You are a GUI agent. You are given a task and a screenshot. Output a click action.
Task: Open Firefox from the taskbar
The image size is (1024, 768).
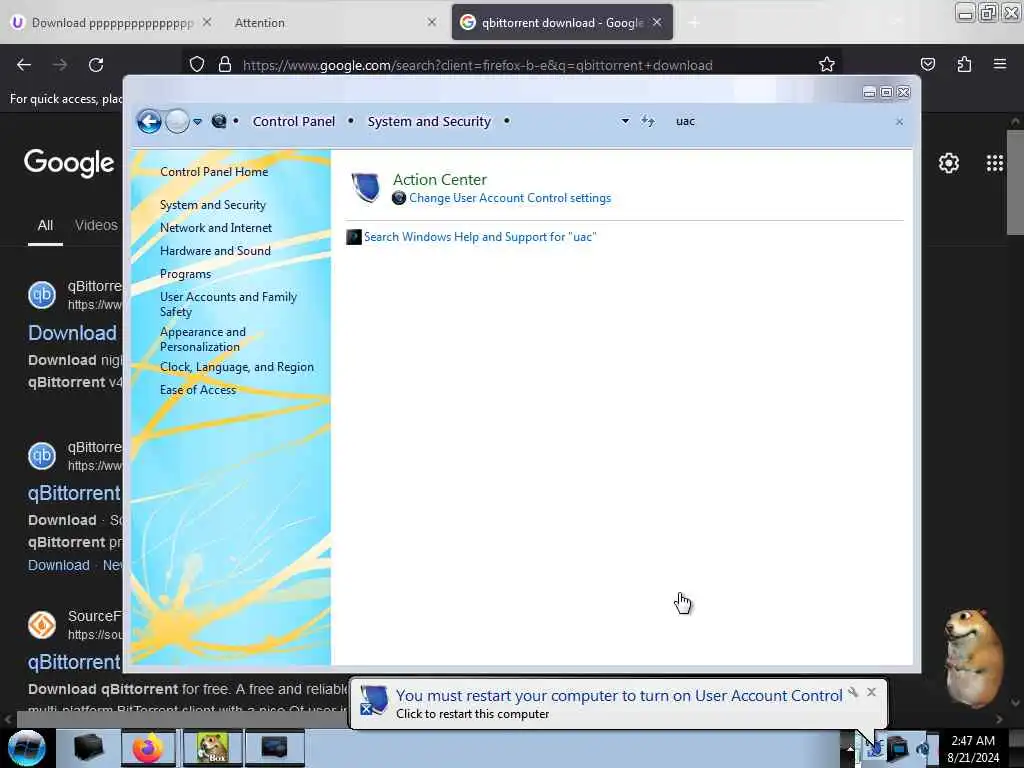pos(149,748)
